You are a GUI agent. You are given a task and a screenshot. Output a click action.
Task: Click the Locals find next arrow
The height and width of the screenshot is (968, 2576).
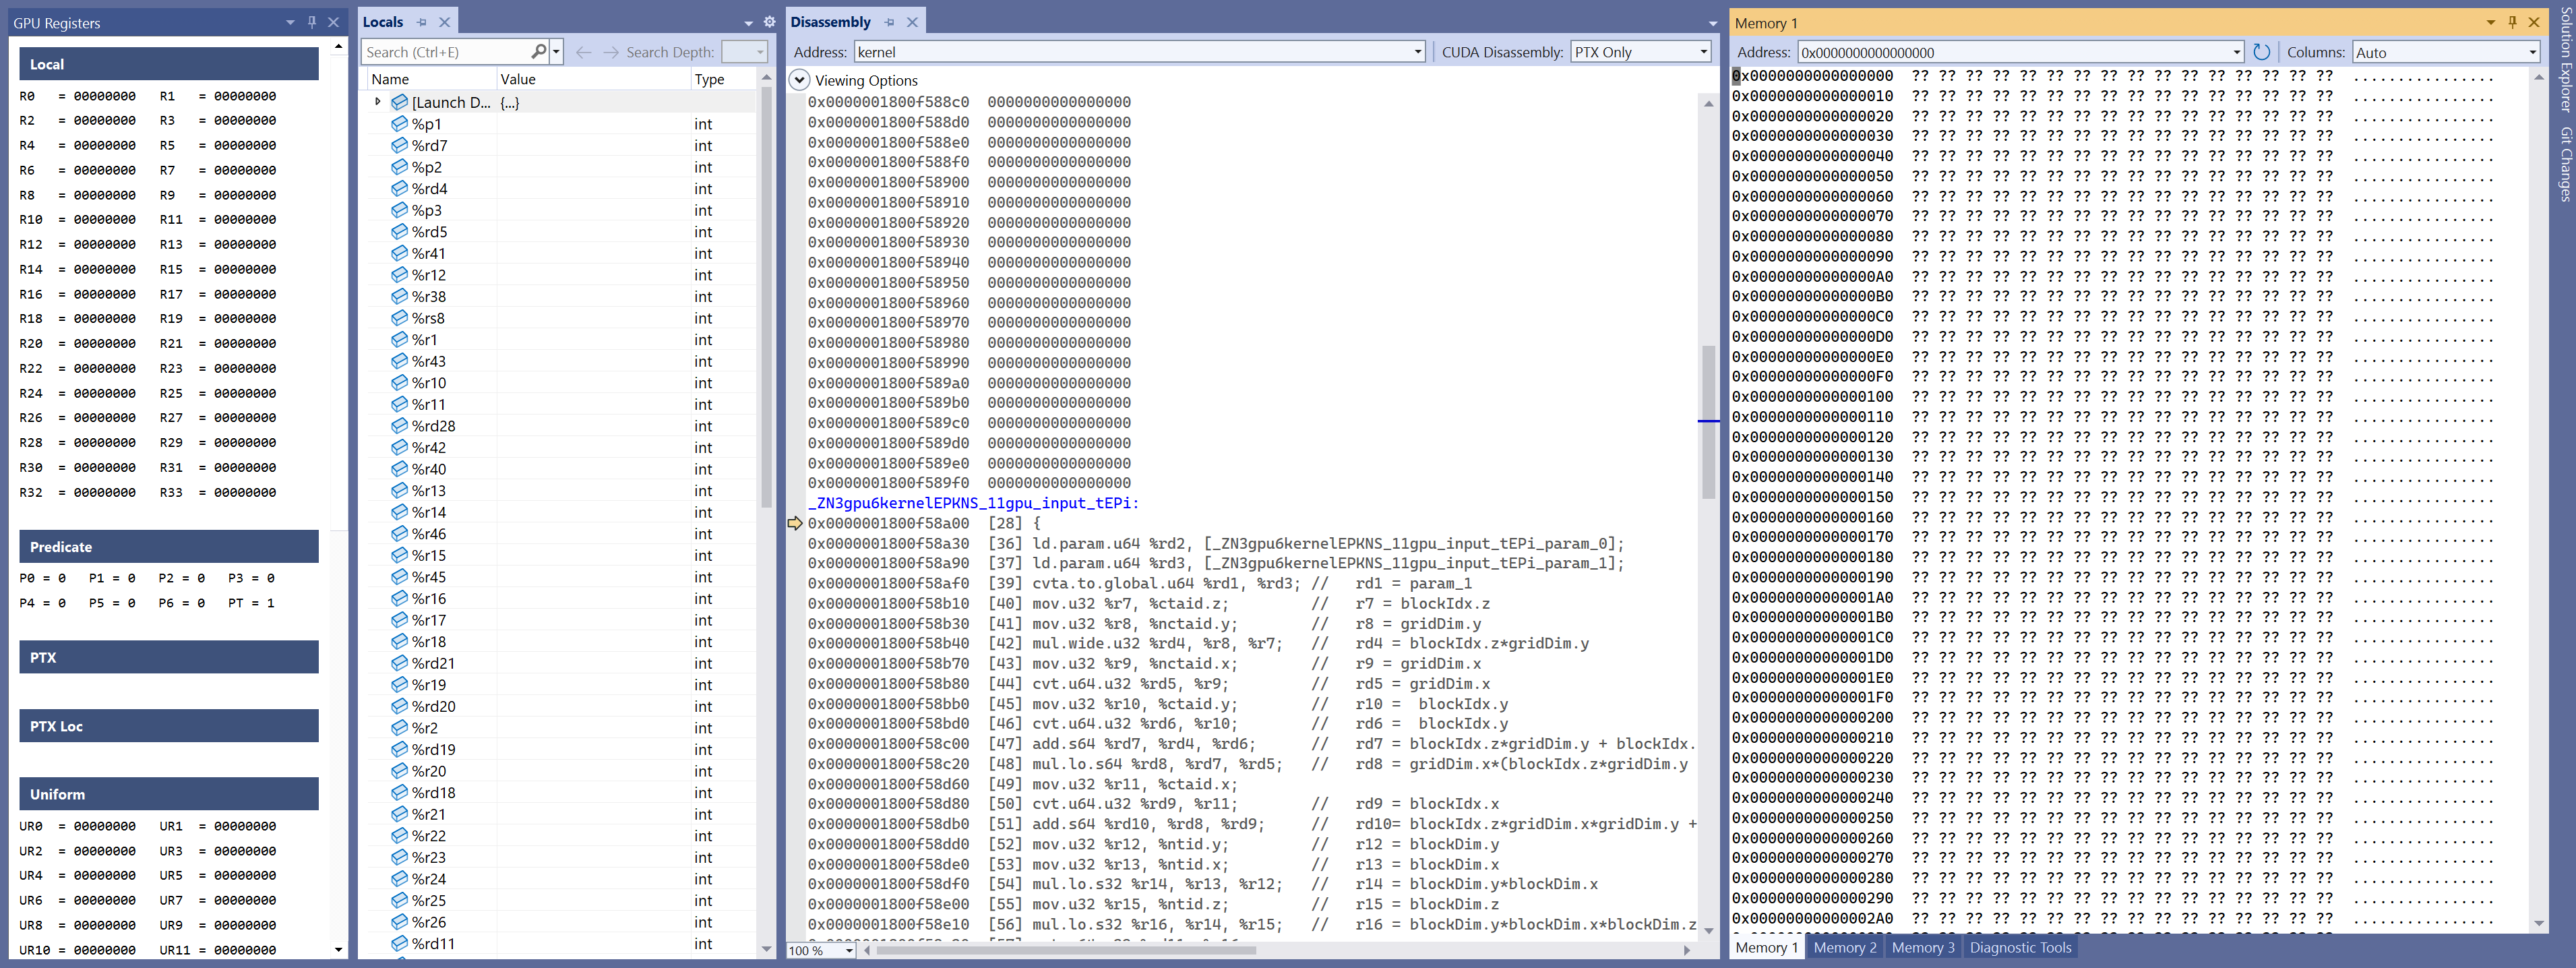[610, 52]
